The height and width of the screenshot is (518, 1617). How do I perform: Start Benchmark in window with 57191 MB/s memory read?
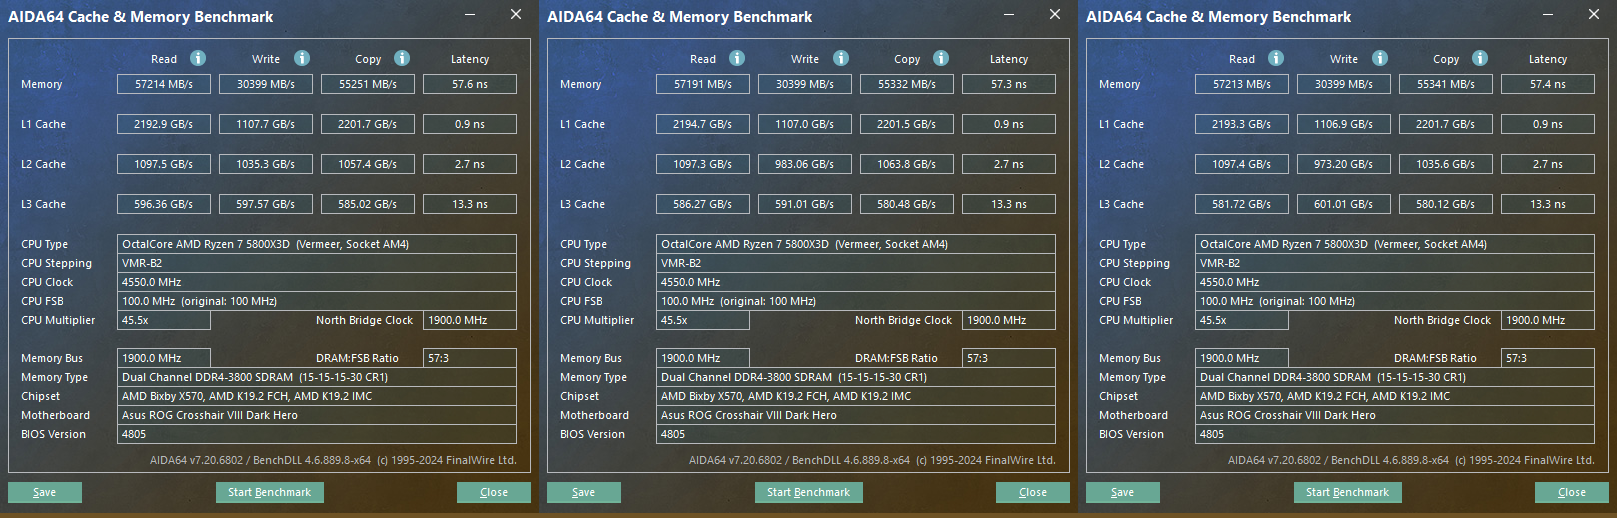coord(809,492)
